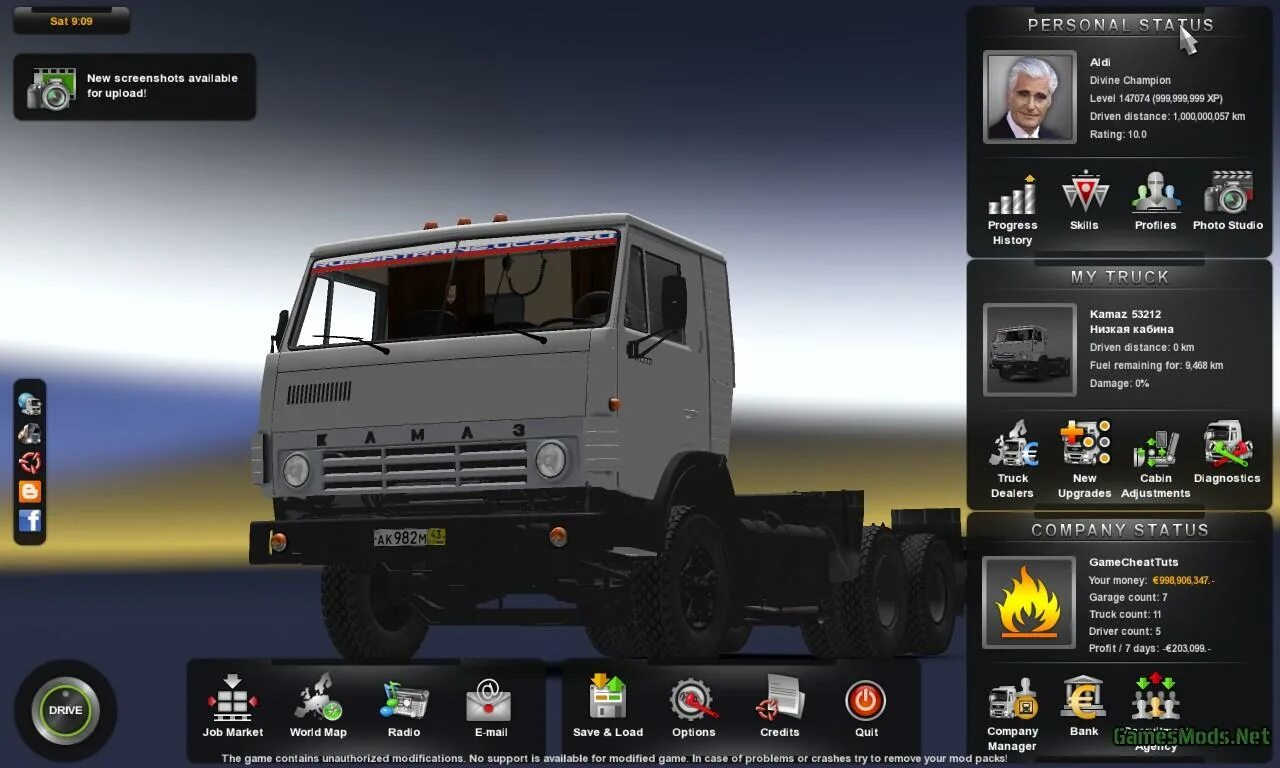Click the Kamaz 53212 truck thumbnail
Viewport: 1280px width, 768px height.
pos(1030,349)
